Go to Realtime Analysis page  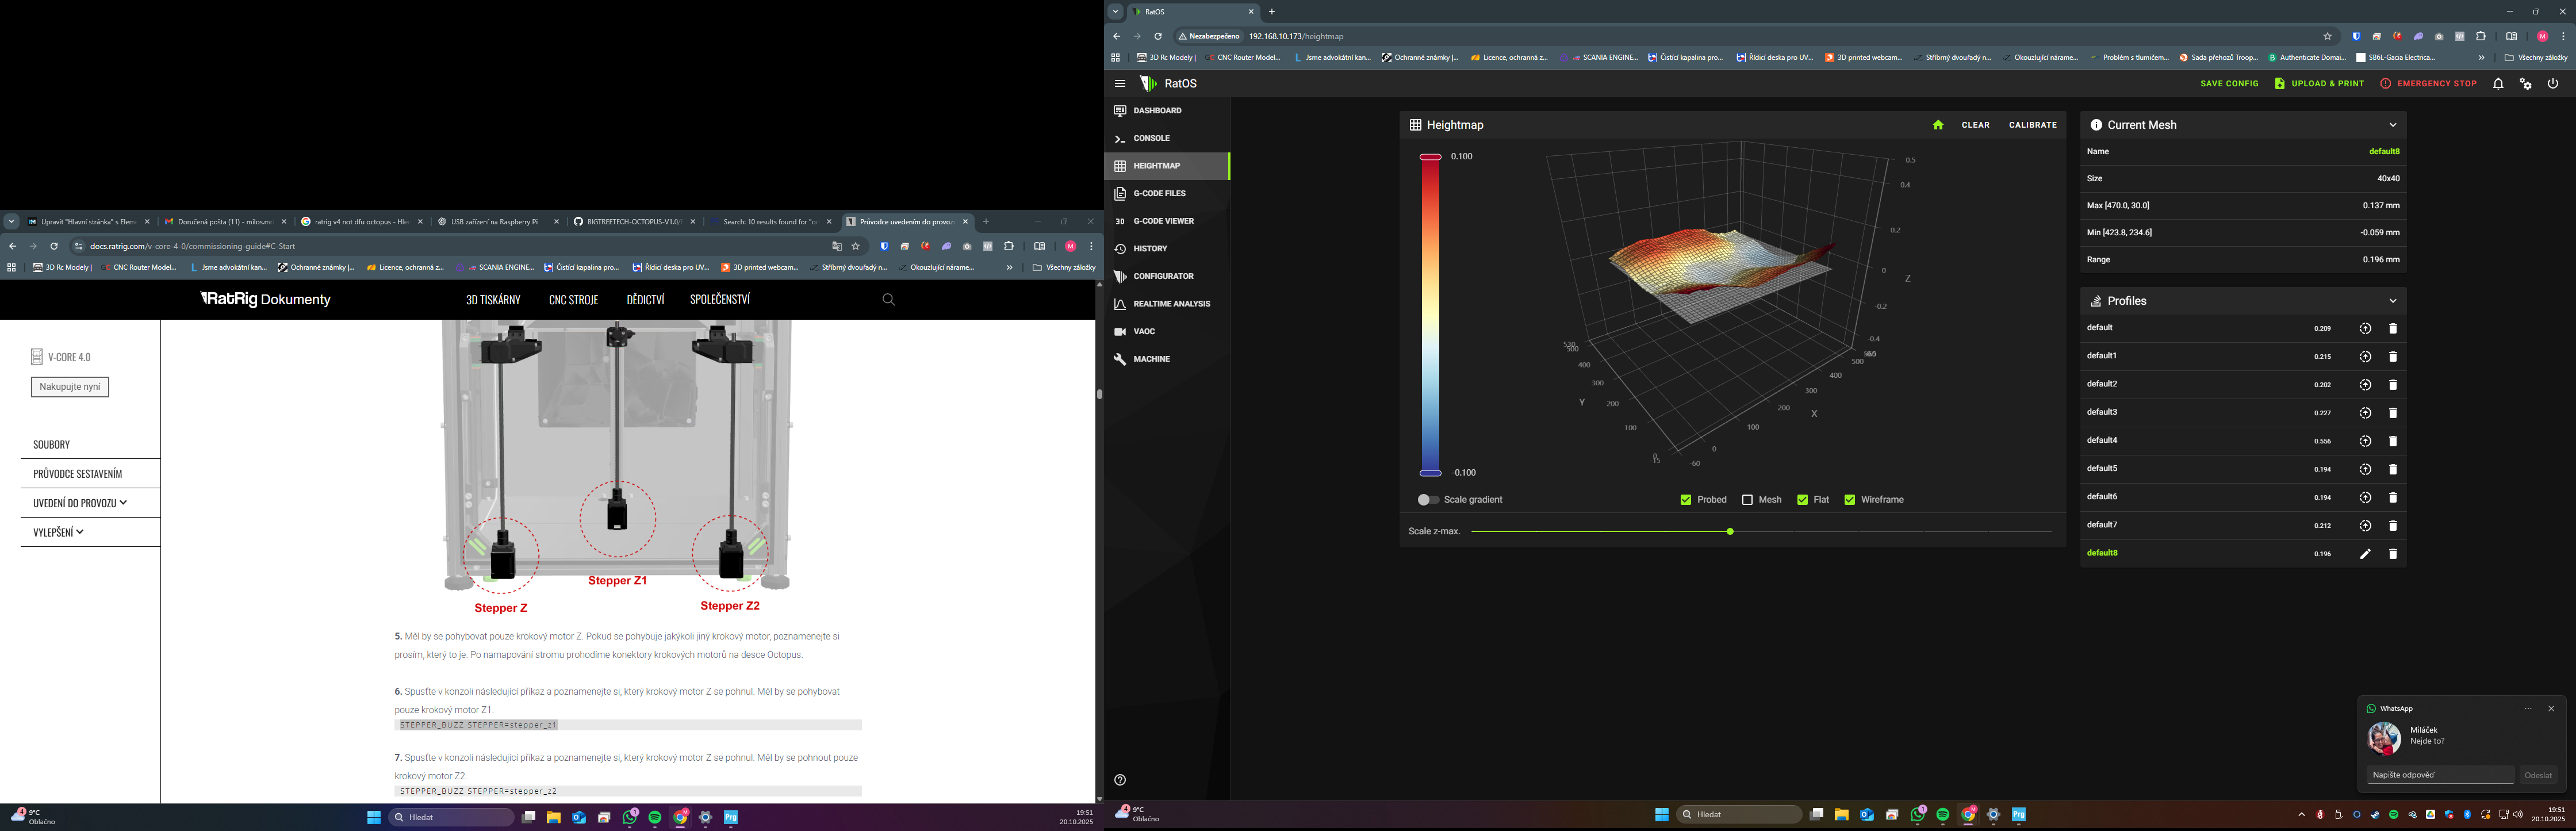click(x=1171, y=304)
